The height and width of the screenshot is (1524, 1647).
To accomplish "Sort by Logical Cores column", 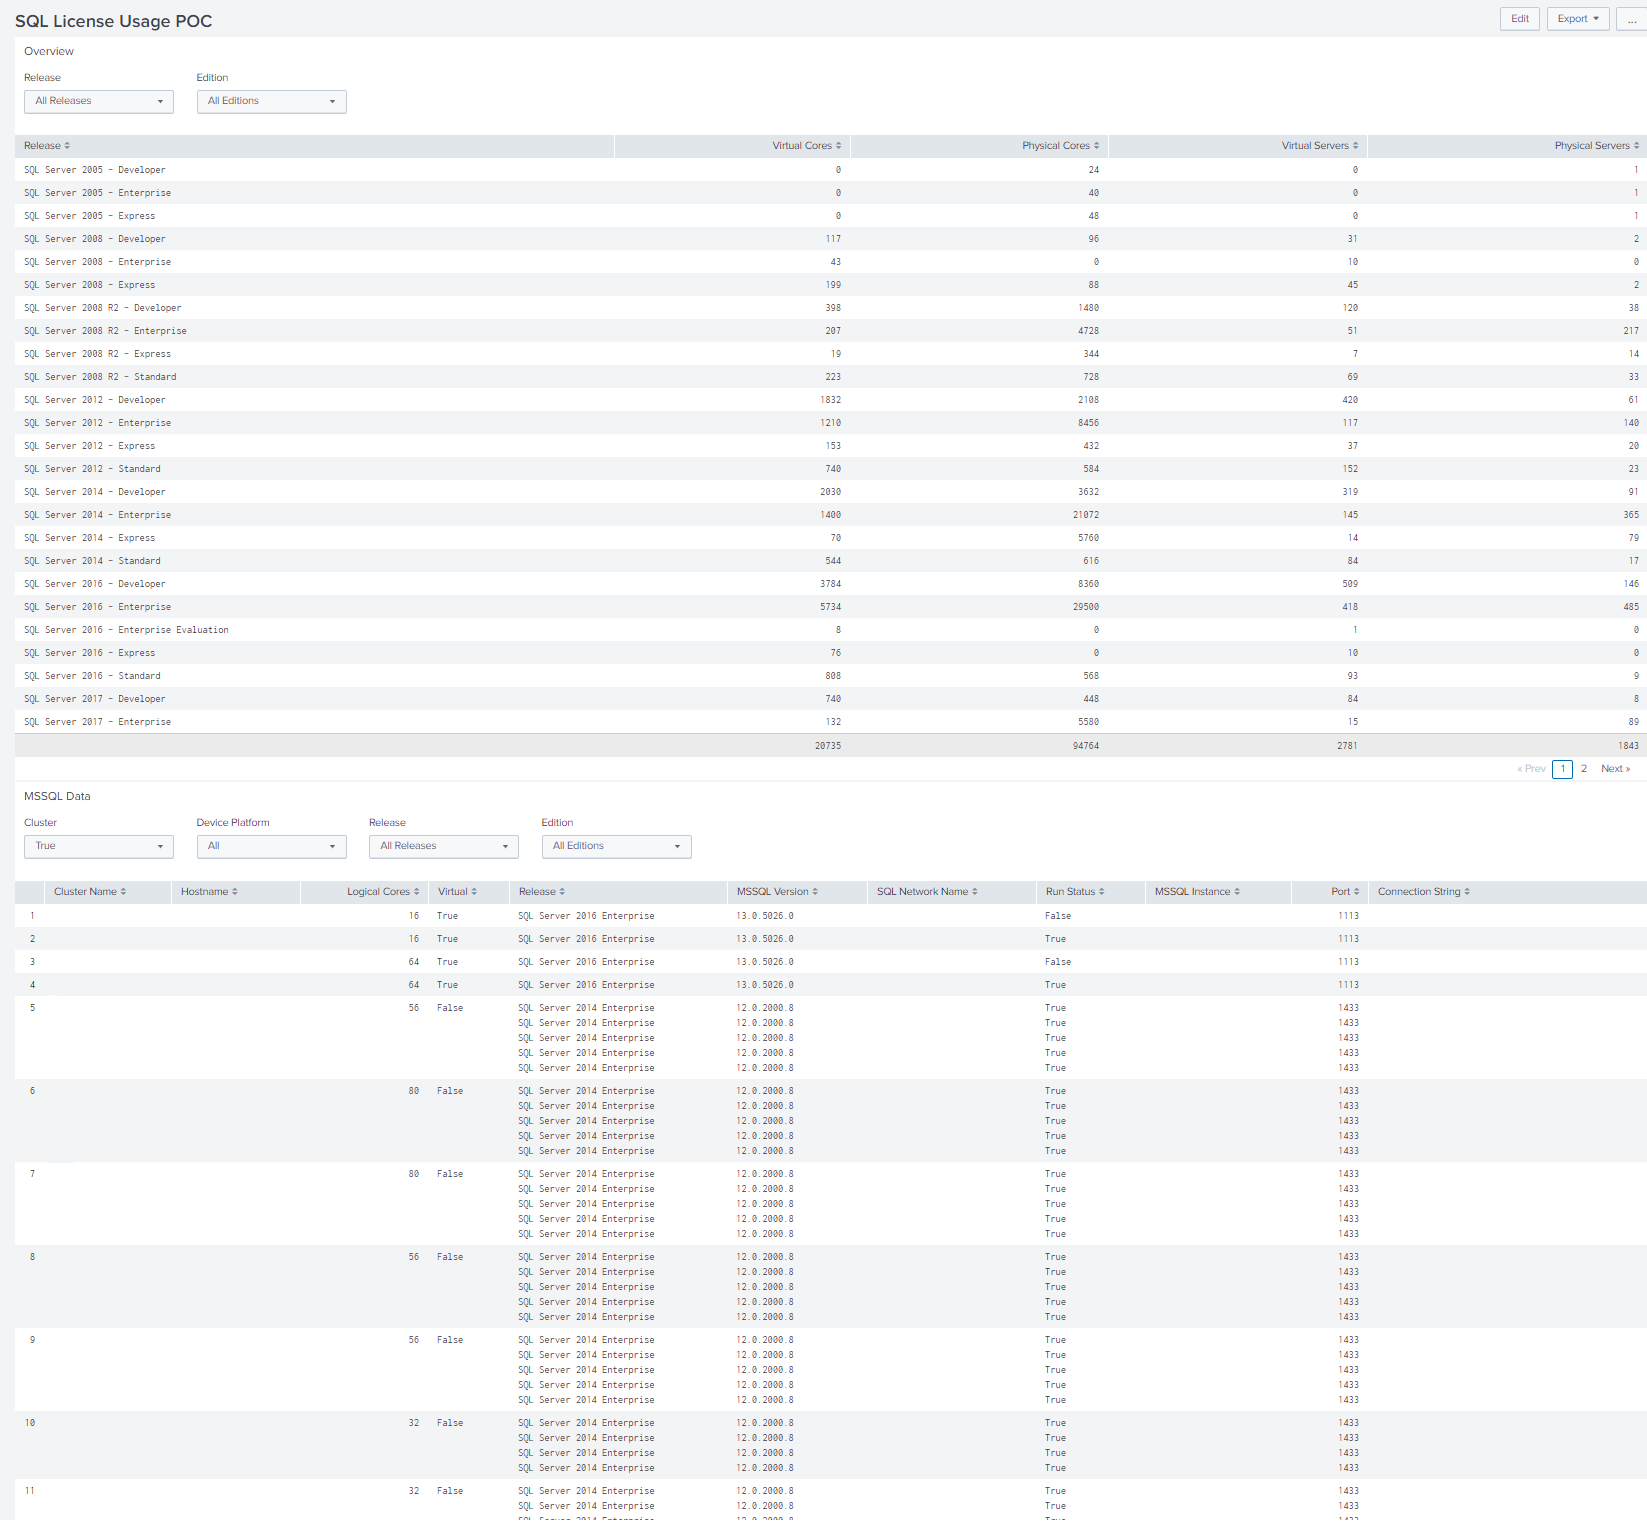I will tap(383, 892).
